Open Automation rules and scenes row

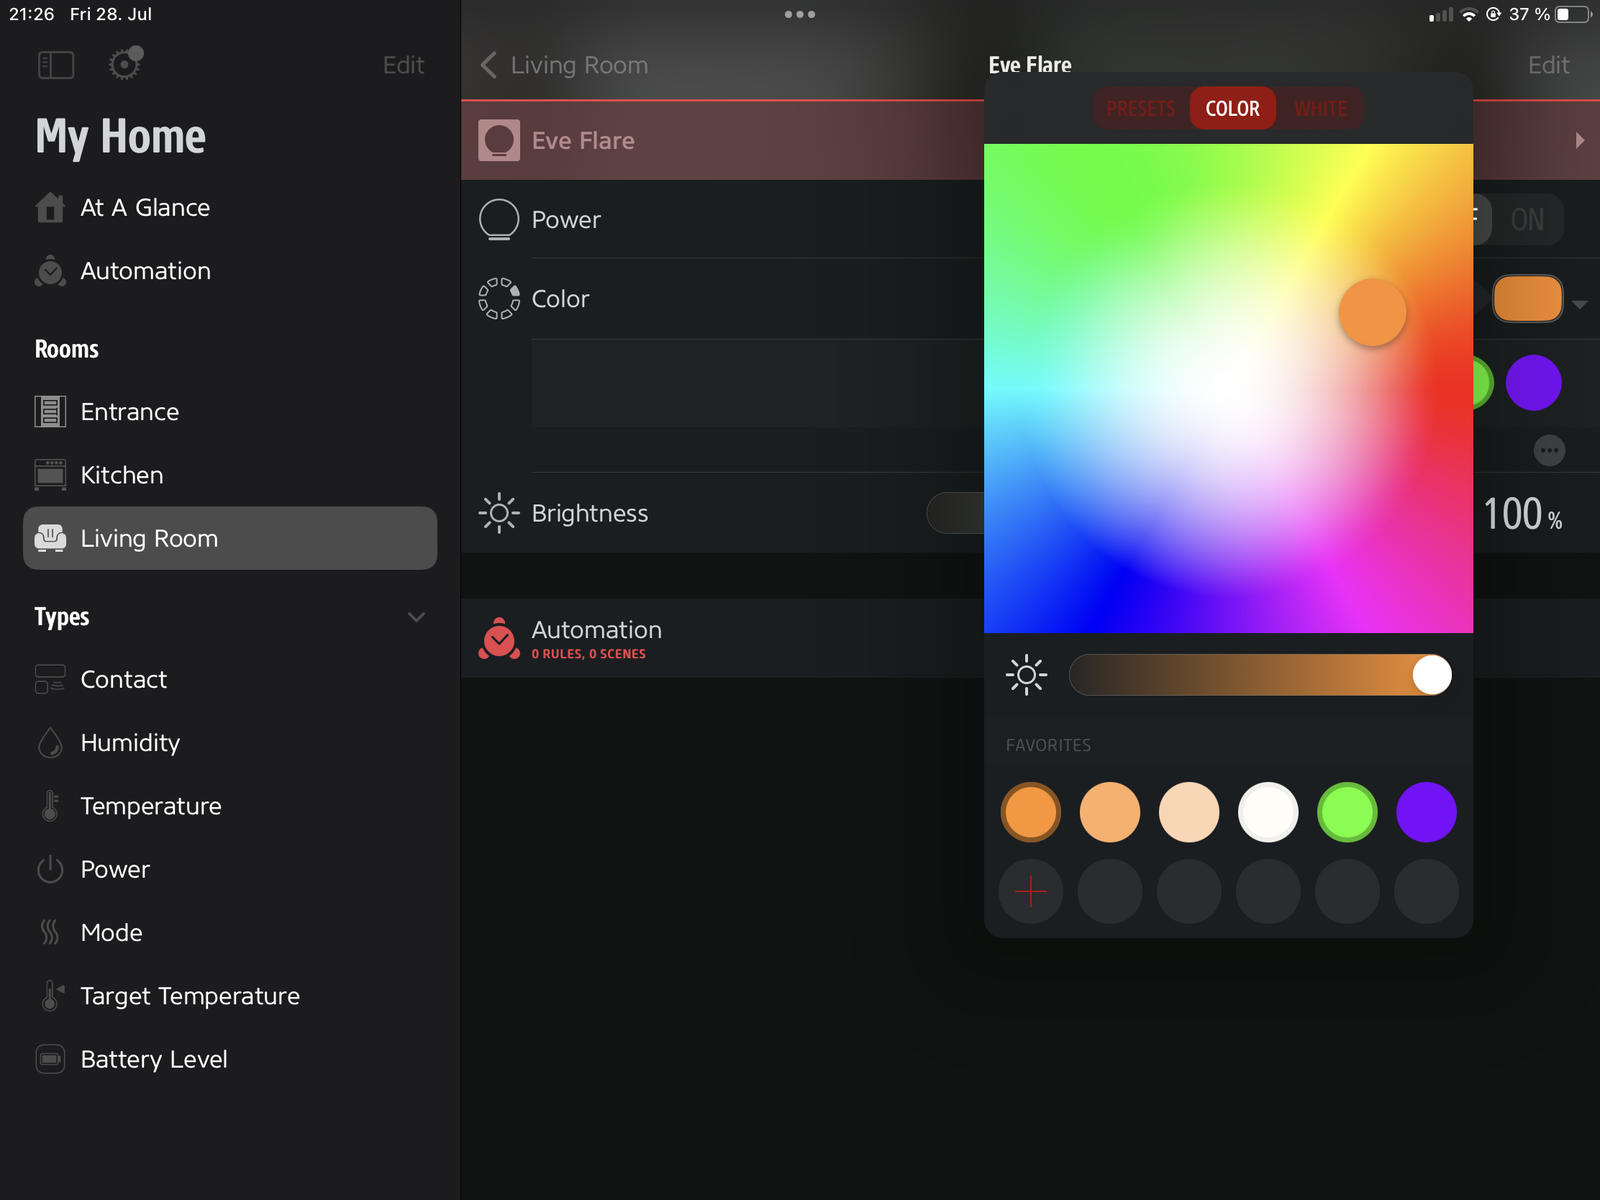[596, 639]
